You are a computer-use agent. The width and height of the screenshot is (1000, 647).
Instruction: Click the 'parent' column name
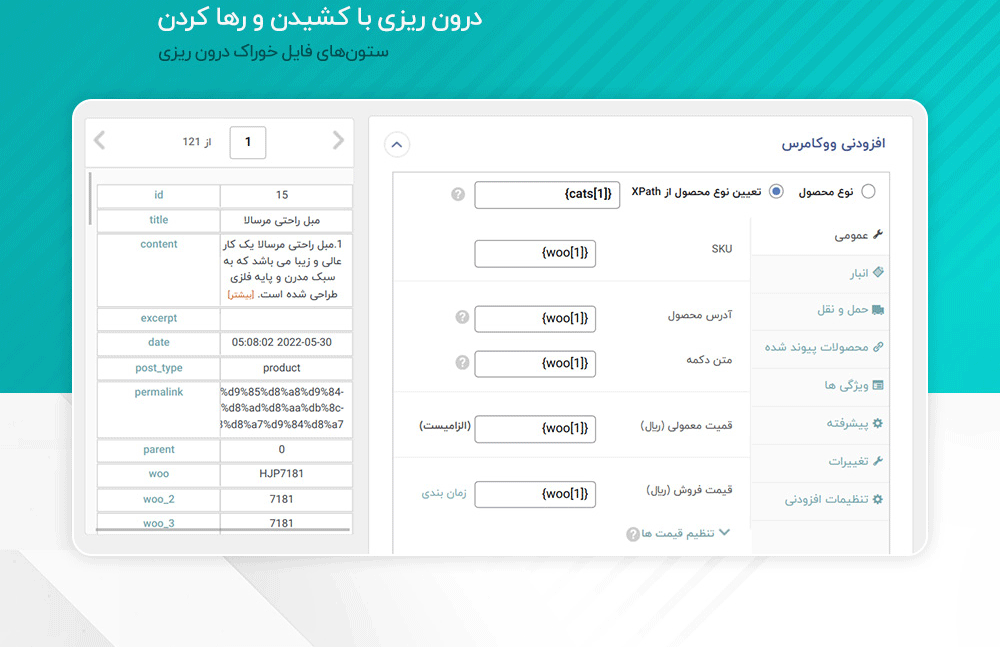[159, 450]
